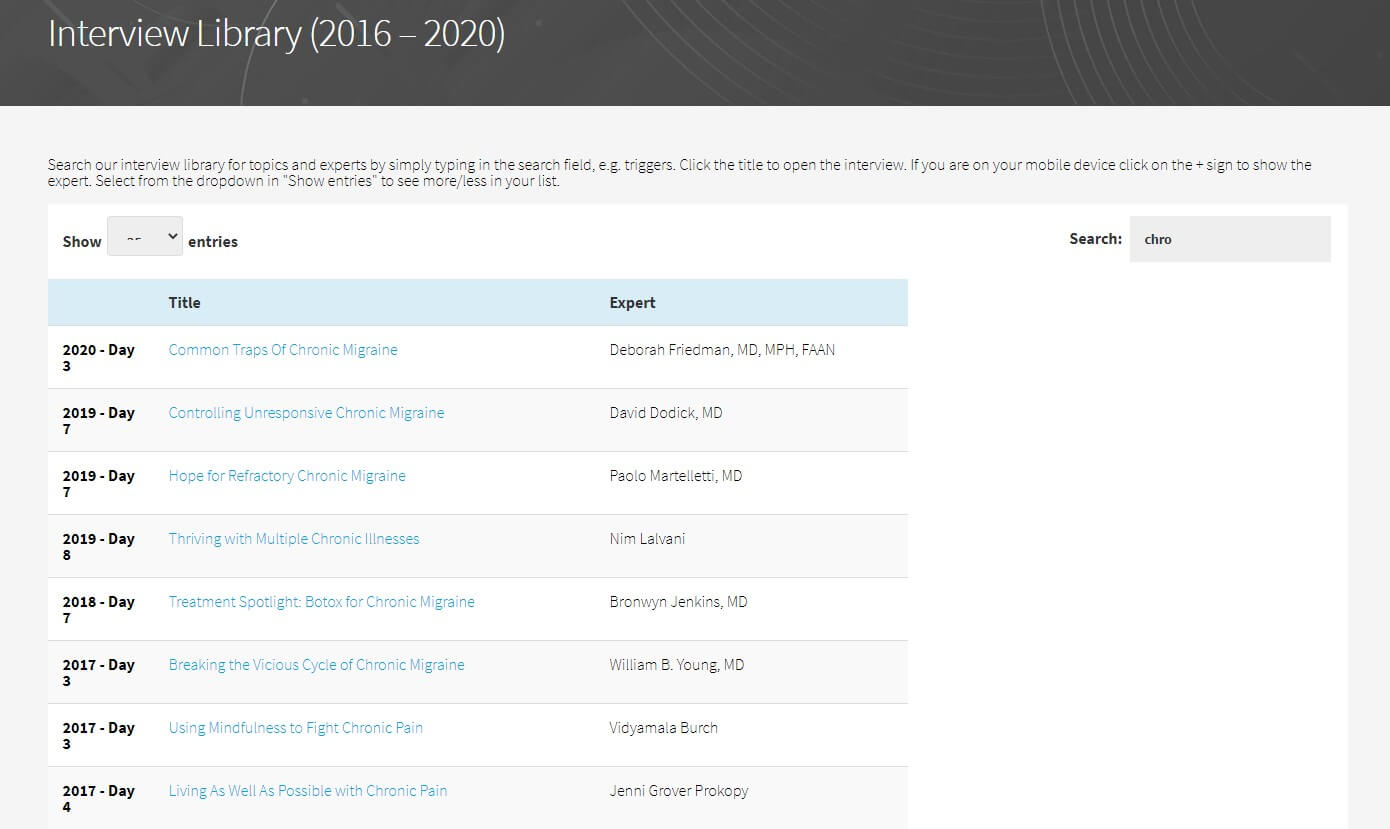Open the Treatment Spotlight: Botox for Chronic Migraine interview
The height and width of the screenshot is (829, 1390).
pyautogui.click(x=321, y=601)
